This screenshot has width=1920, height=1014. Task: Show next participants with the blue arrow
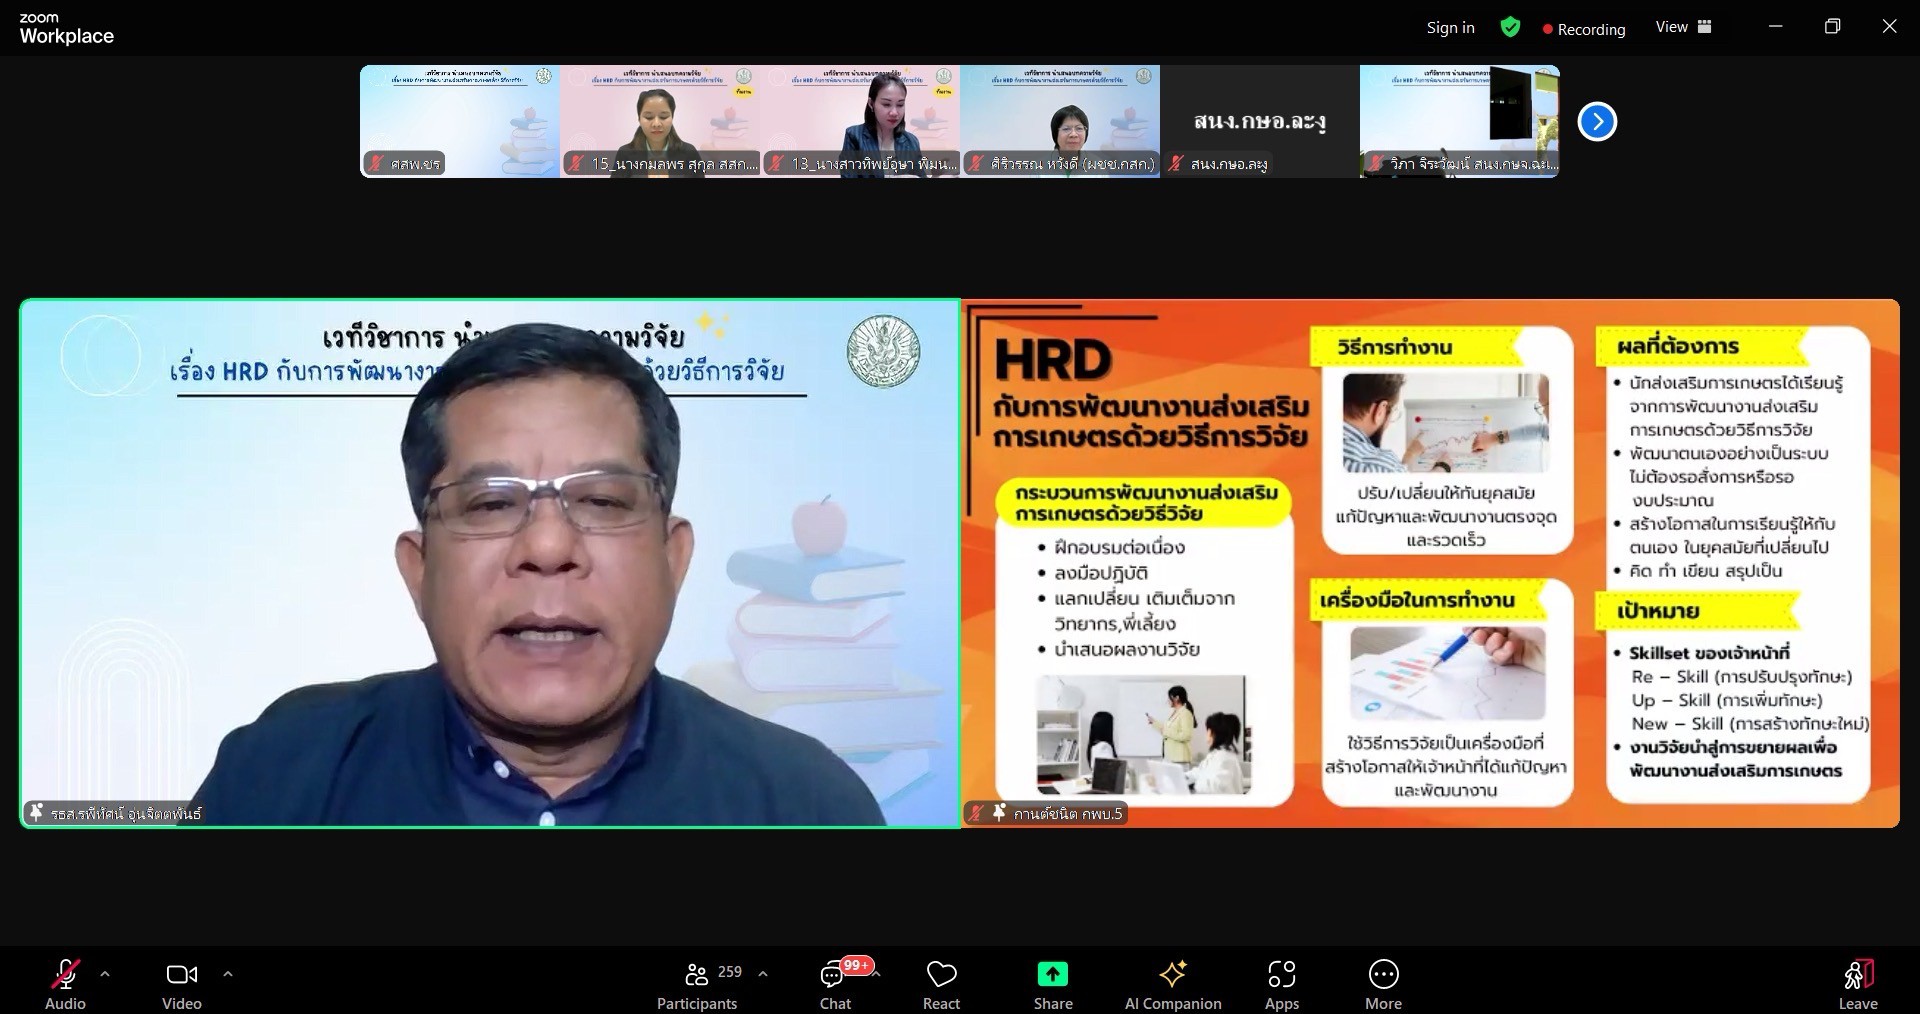[1597, 122]
